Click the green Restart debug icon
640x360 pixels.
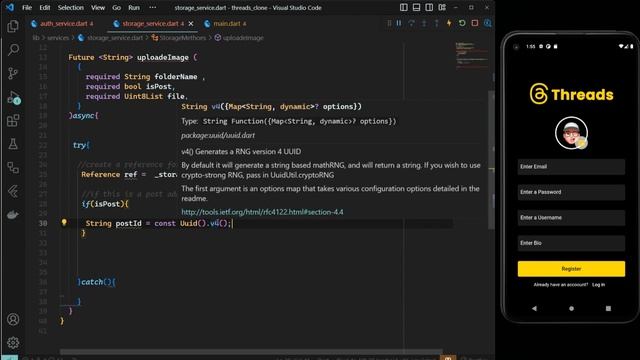pyautogui.click(x=462, y=23)
